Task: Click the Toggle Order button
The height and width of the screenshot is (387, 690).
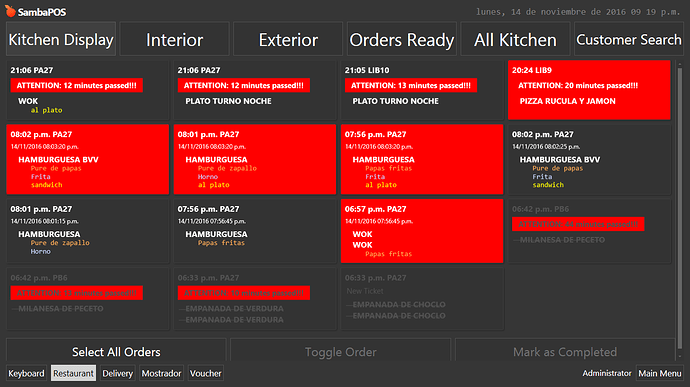Action: pyautogui.click(x=341, y=351)
